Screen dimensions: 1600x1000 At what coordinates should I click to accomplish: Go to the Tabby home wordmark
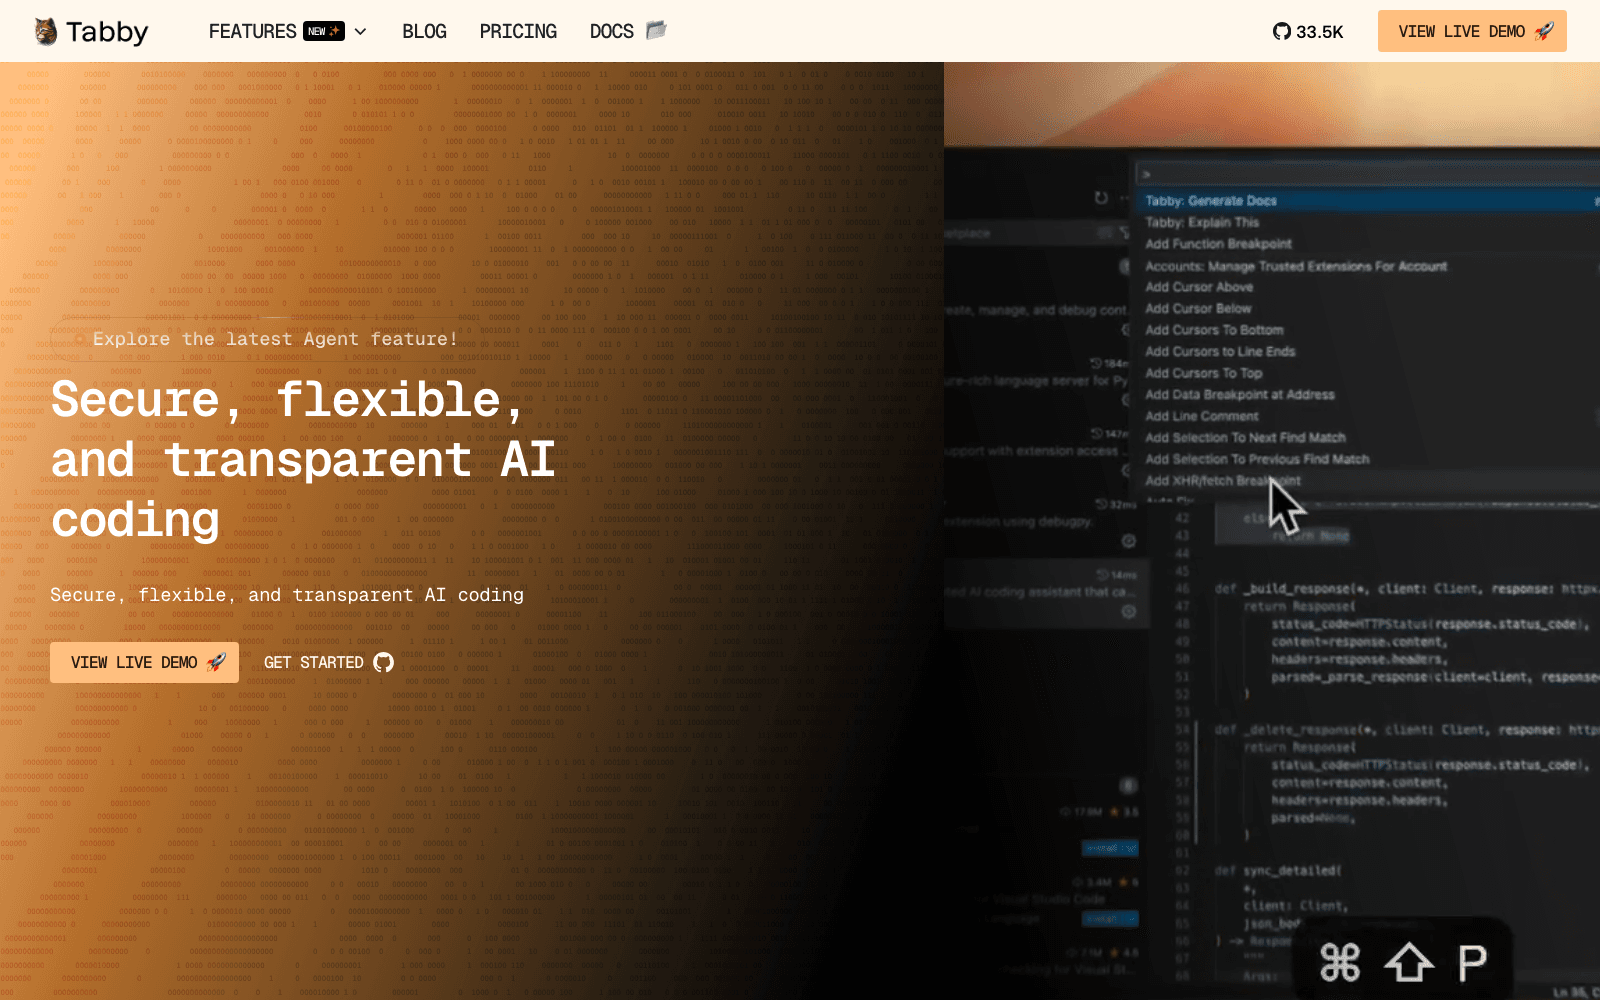point(107,32)
